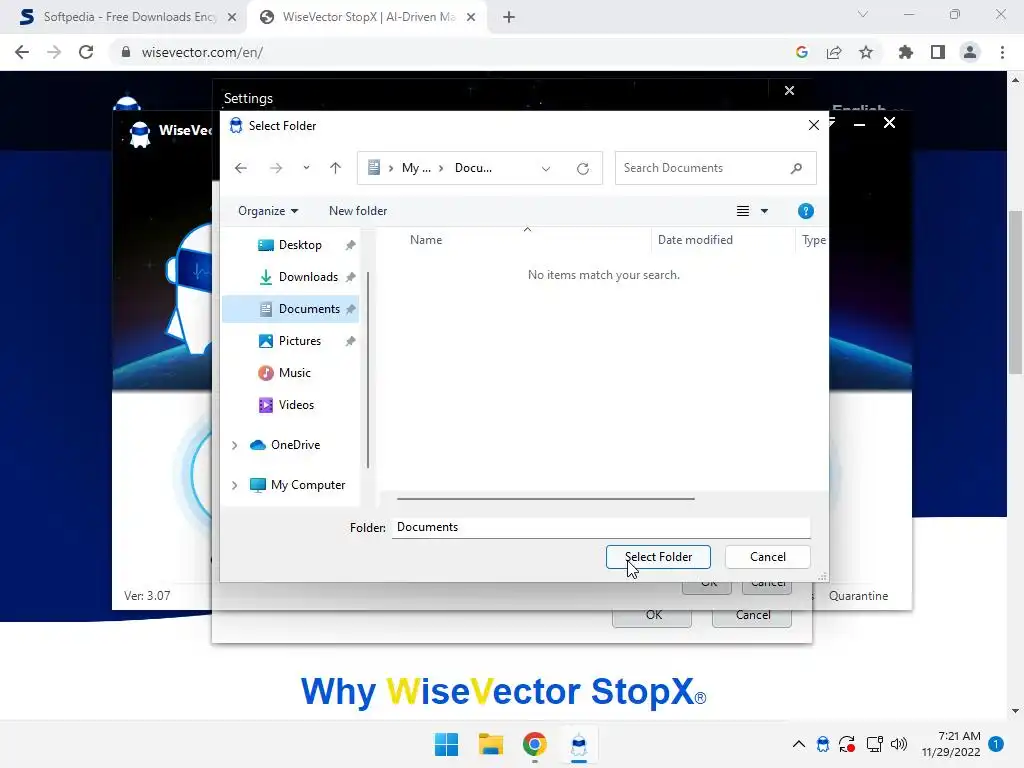The width and height of the screenshot is (1024, 768).
Task: Toggle Chrome side panel icon
Action: [x=938, y=52]
